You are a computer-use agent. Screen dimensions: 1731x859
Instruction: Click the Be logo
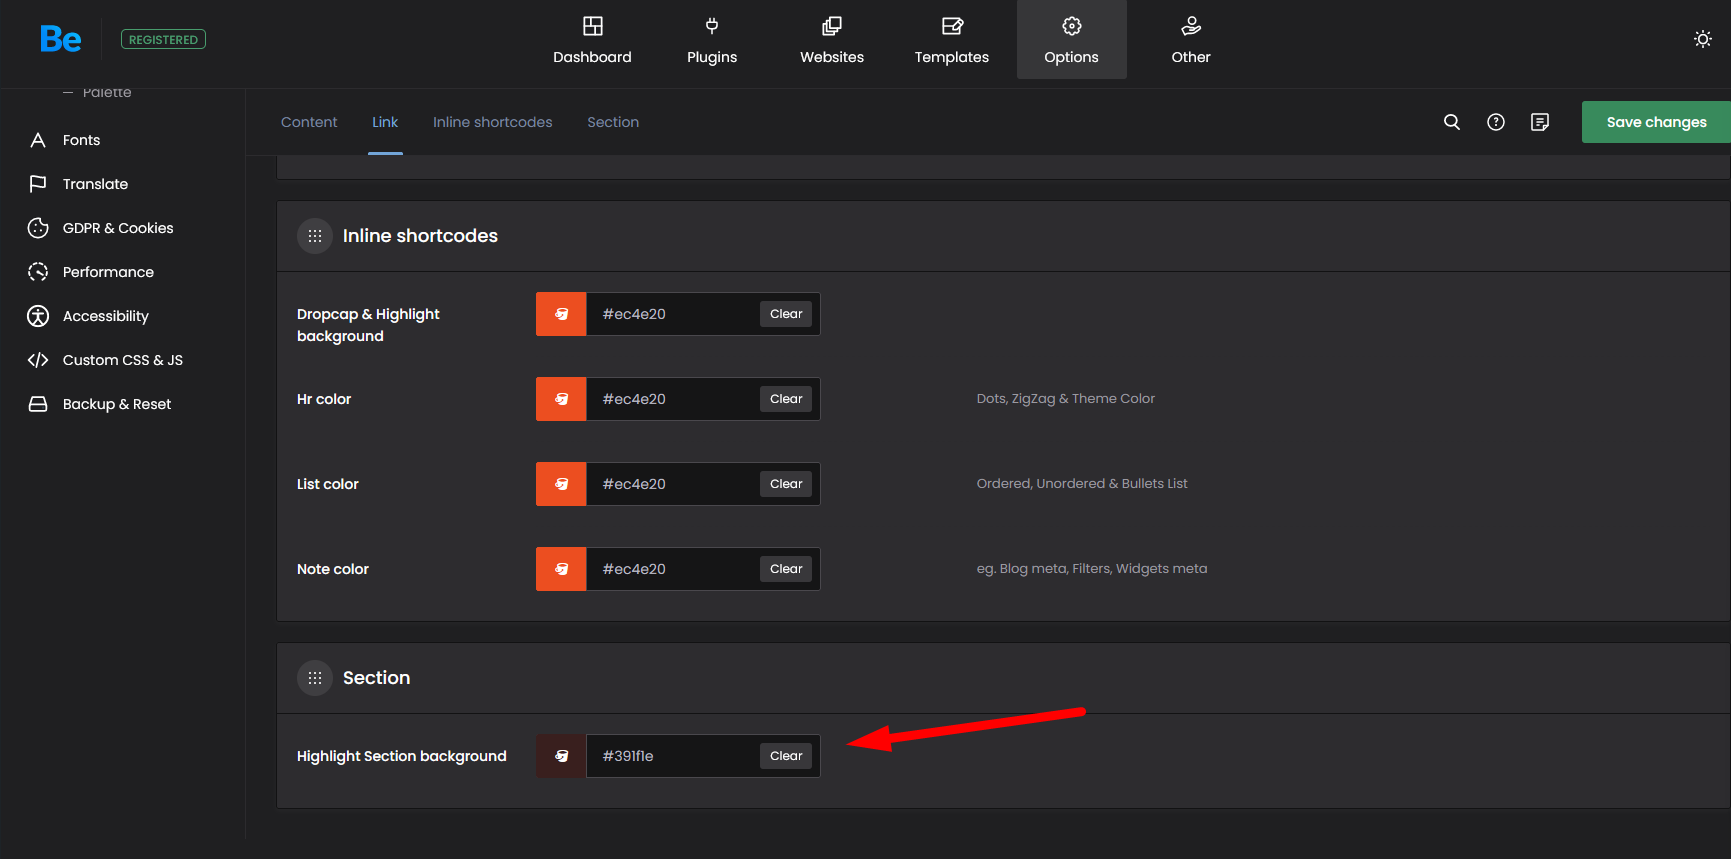[61, 39]
